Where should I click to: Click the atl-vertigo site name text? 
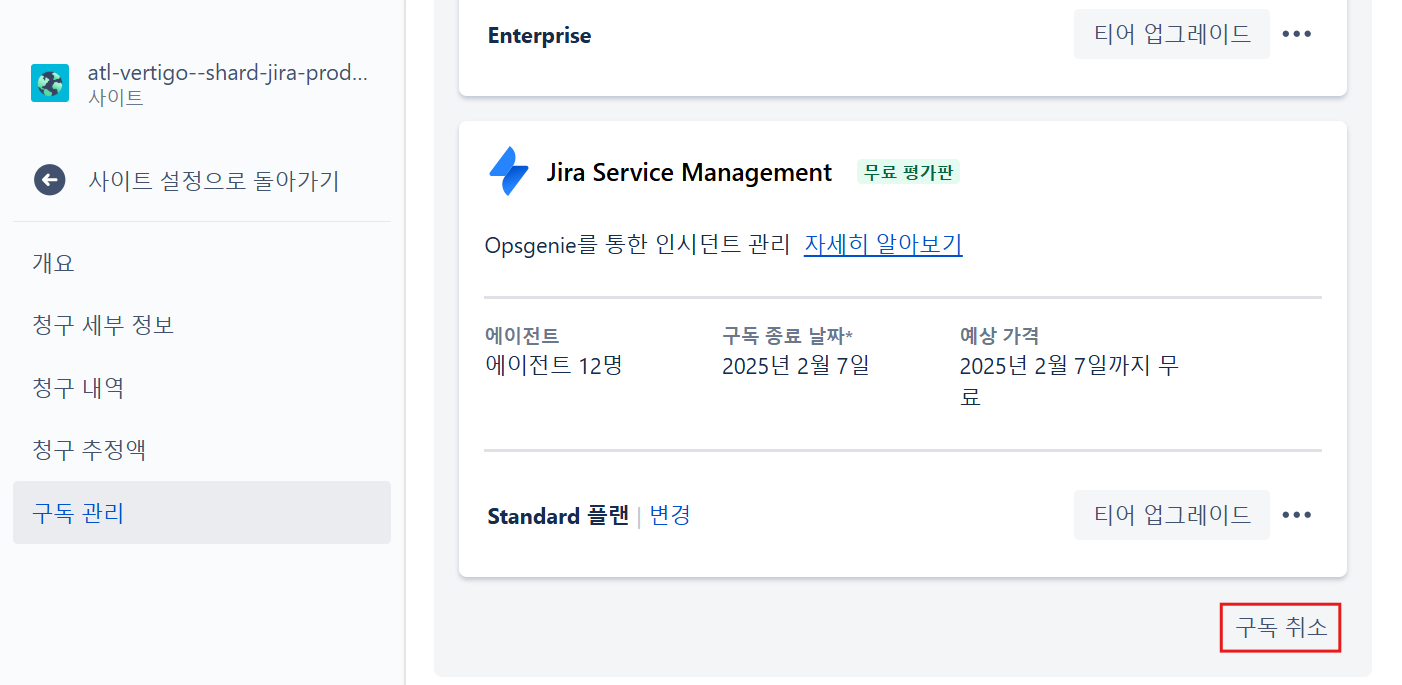pos(228,74)
